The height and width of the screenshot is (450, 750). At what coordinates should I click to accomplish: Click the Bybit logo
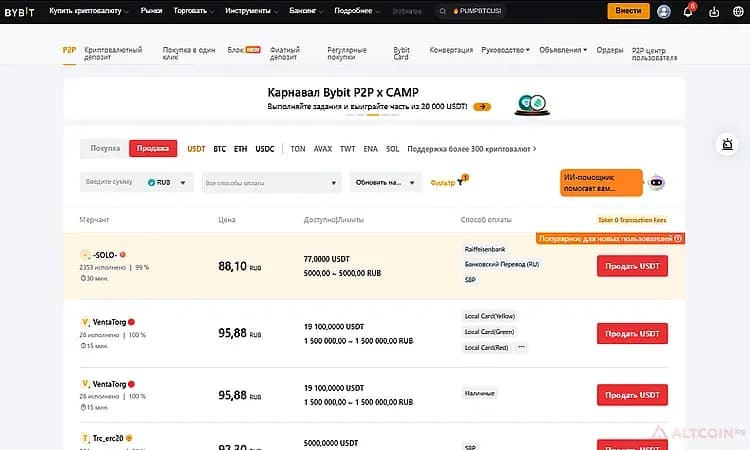click(x=19, y=11)
